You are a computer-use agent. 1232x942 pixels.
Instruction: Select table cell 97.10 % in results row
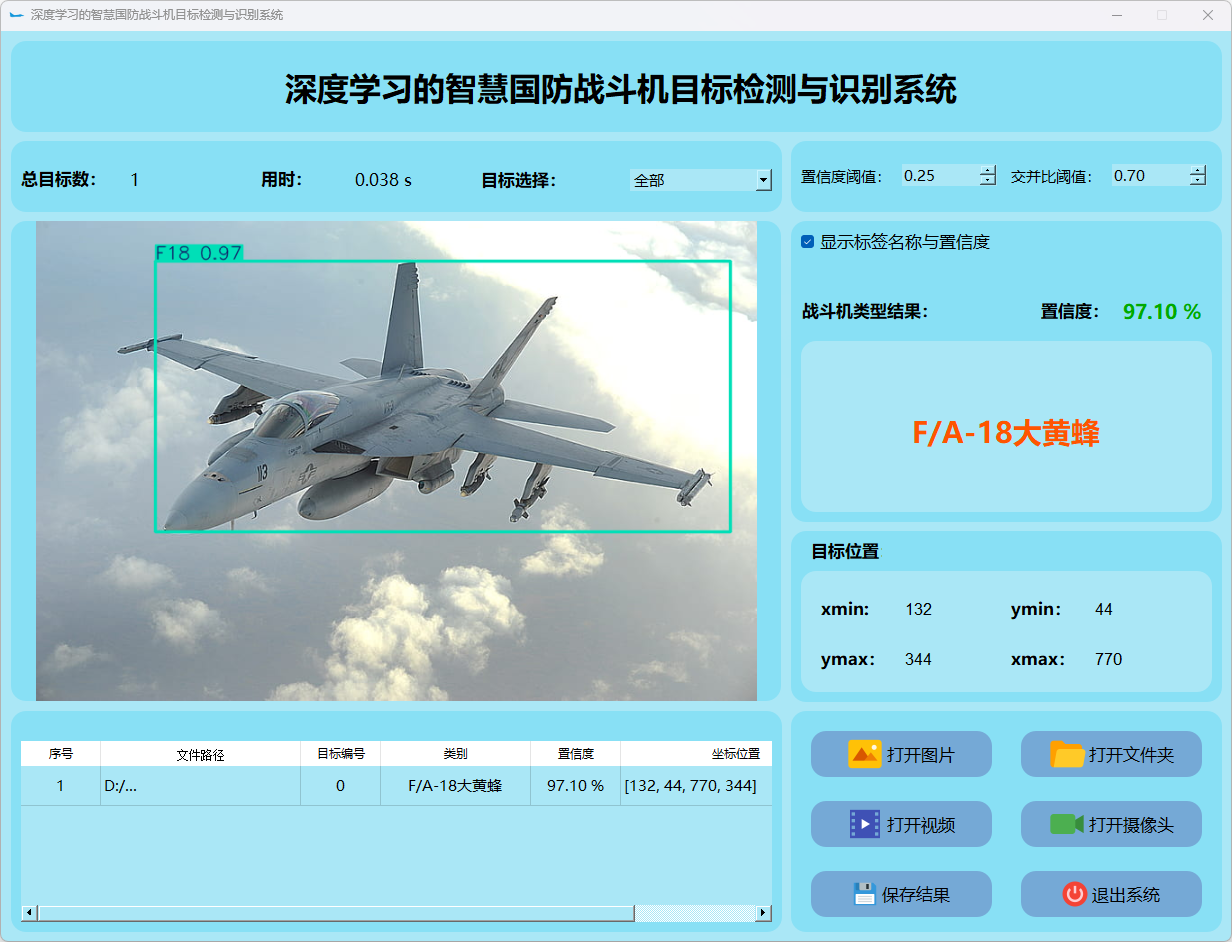pos(576,786)
